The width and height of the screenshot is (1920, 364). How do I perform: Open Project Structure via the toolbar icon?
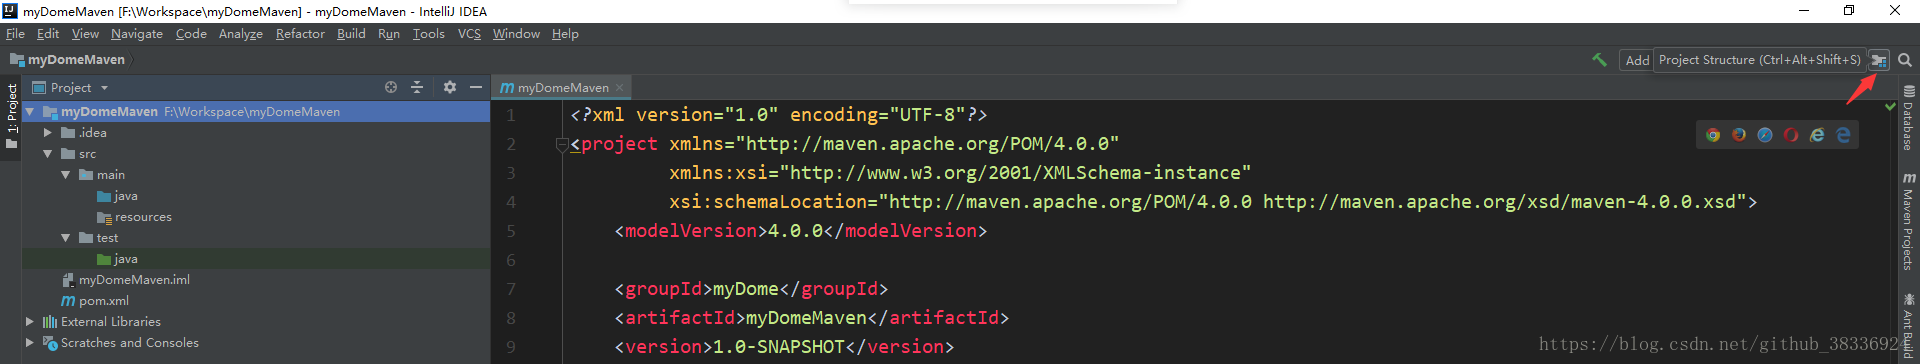point(1879,60)
